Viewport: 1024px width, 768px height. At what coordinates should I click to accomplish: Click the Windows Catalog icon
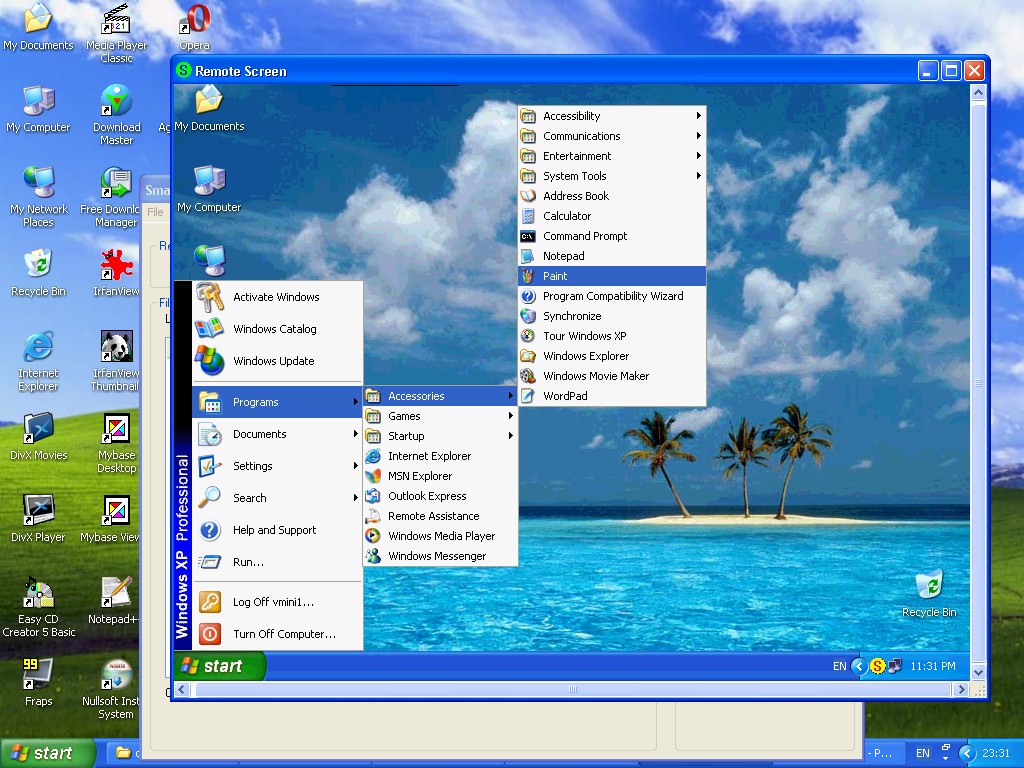click(x=210, y=328)
